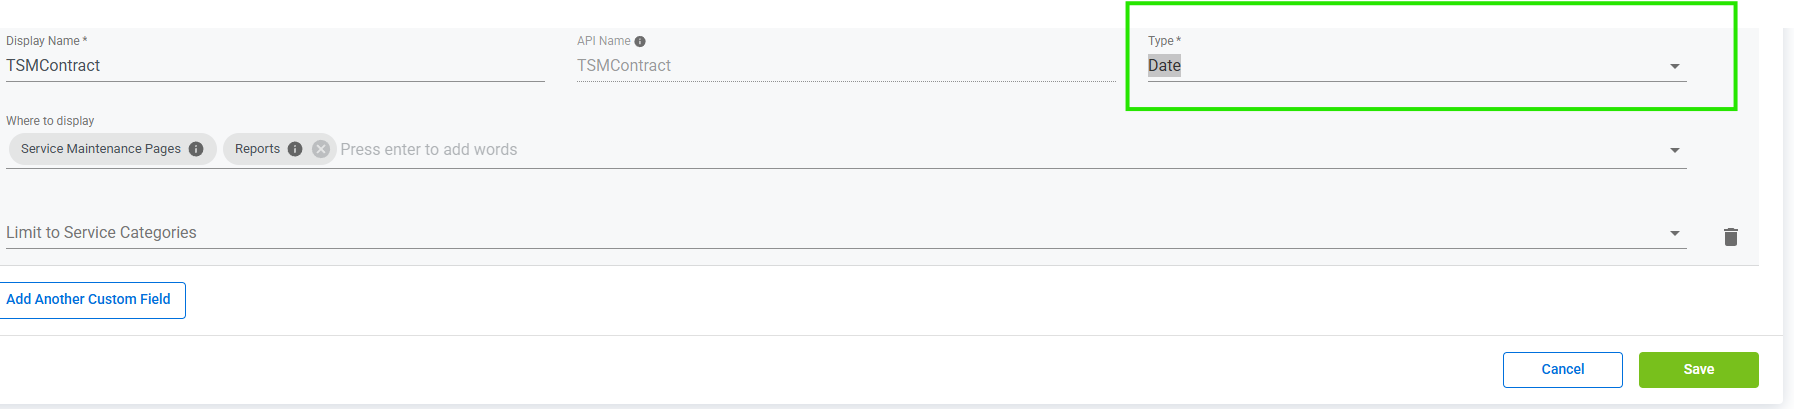Screen dimensions: 1794x409
Task: Click the Limit to Service Categories text
Action: point(102,233)
